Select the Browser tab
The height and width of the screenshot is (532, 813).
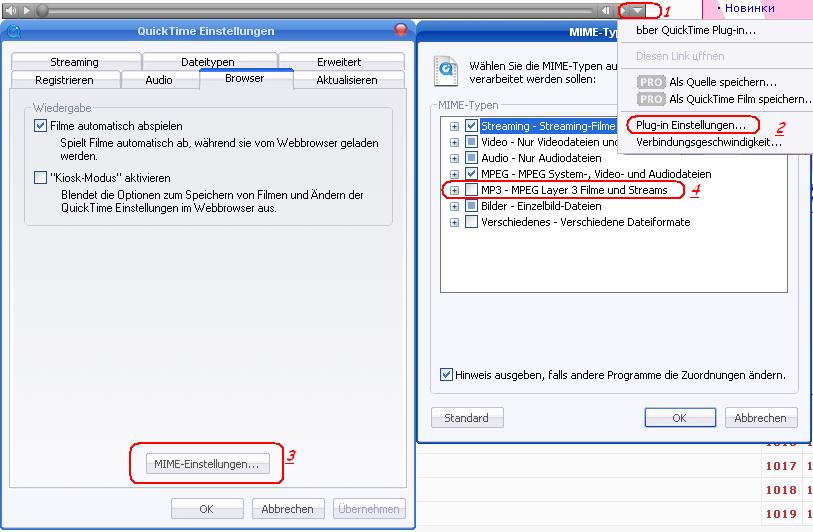point(245,78)
